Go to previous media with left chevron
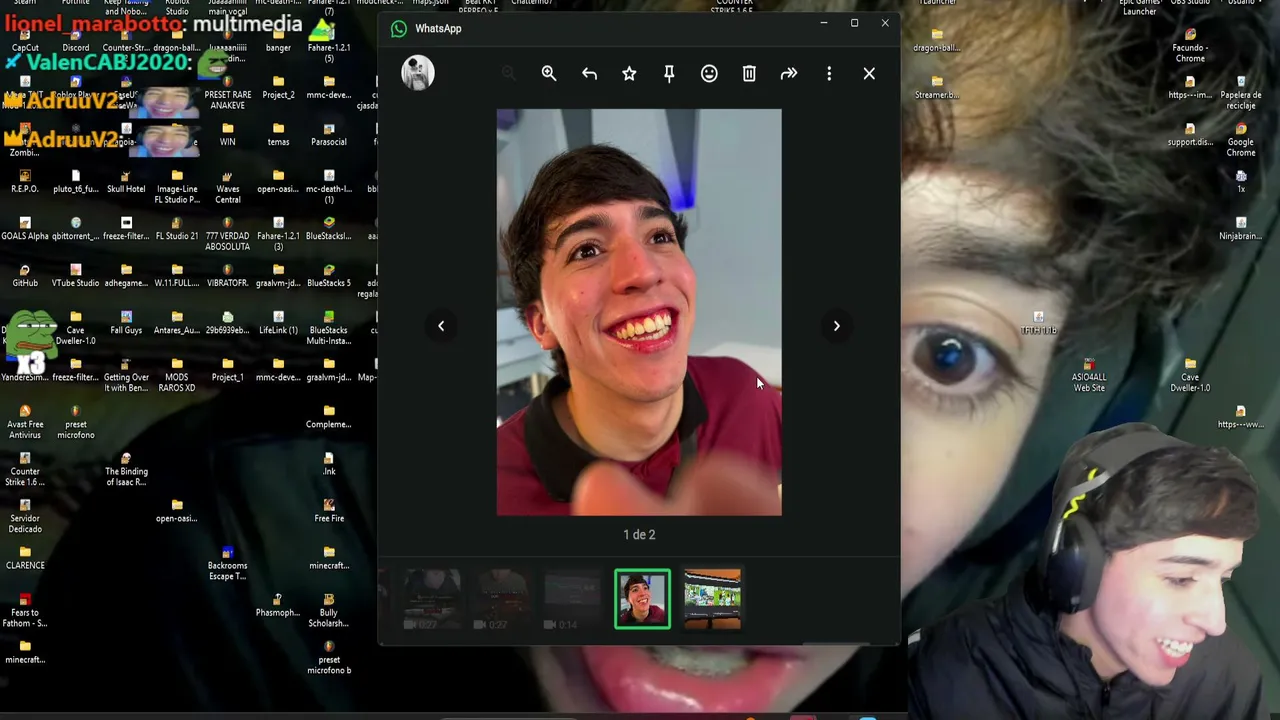The height and width of the screenshot is (720, 1280). [441, 326]
